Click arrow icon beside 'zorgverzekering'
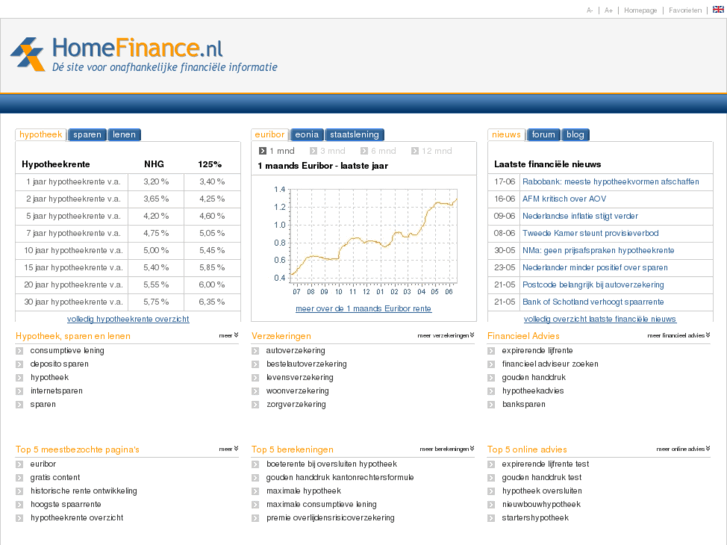Screen dimensions: 727x545 (x=255, y=405)
